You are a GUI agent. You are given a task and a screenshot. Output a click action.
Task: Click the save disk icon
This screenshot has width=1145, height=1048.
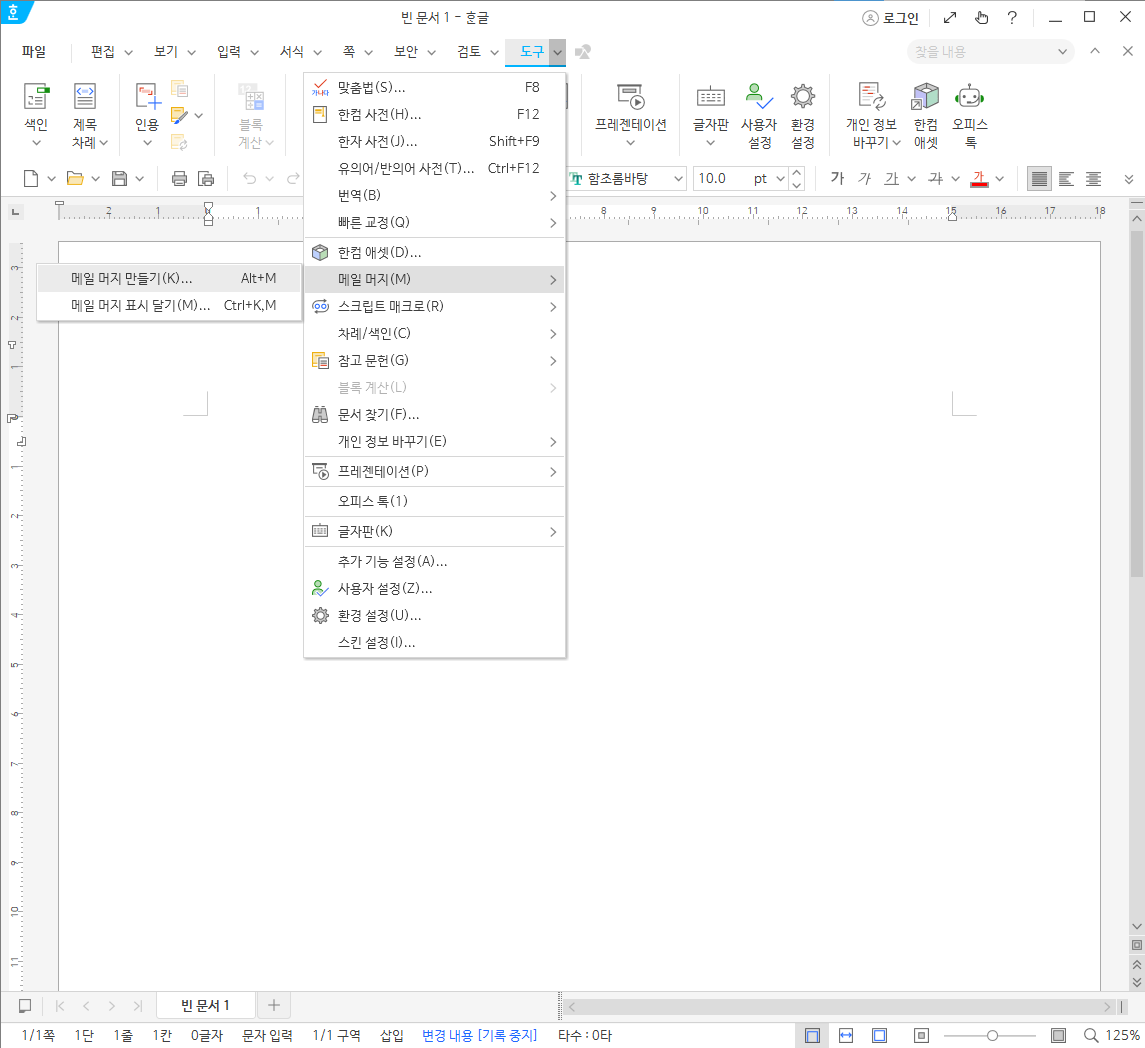(x=119, y=178)
